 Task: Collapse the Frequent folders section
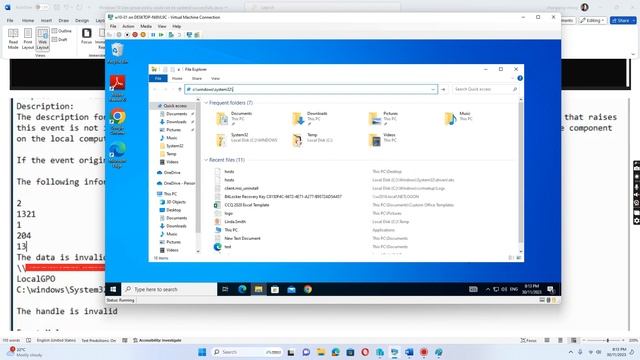pos(206,103)
